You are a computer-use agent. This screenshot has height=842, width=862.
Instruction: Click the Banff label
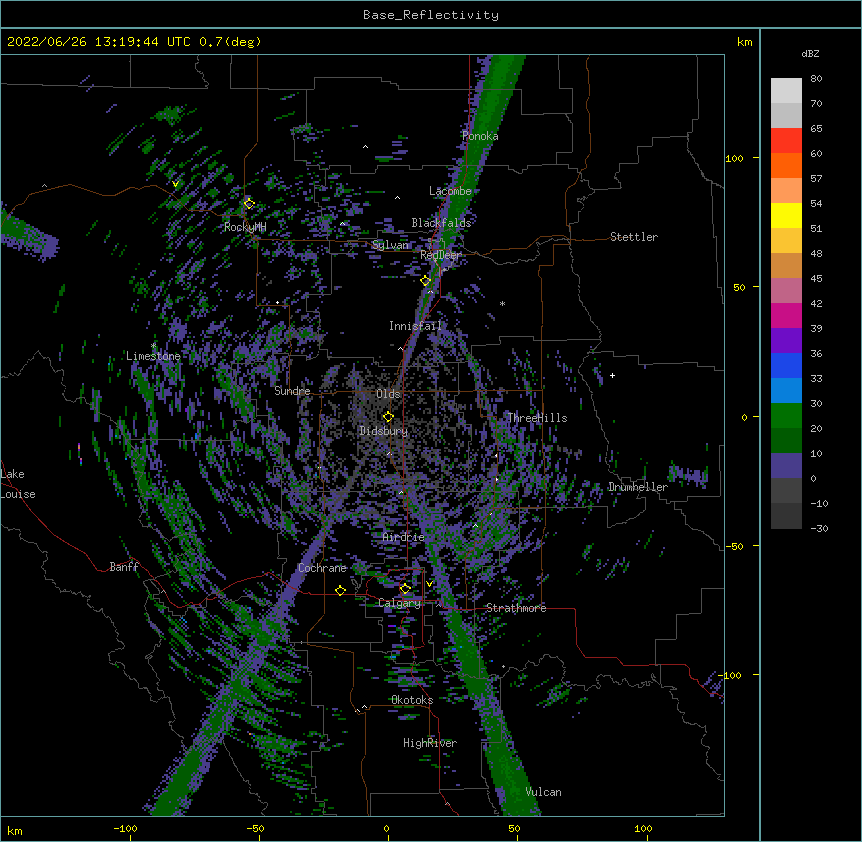click(x=124, y=567)
